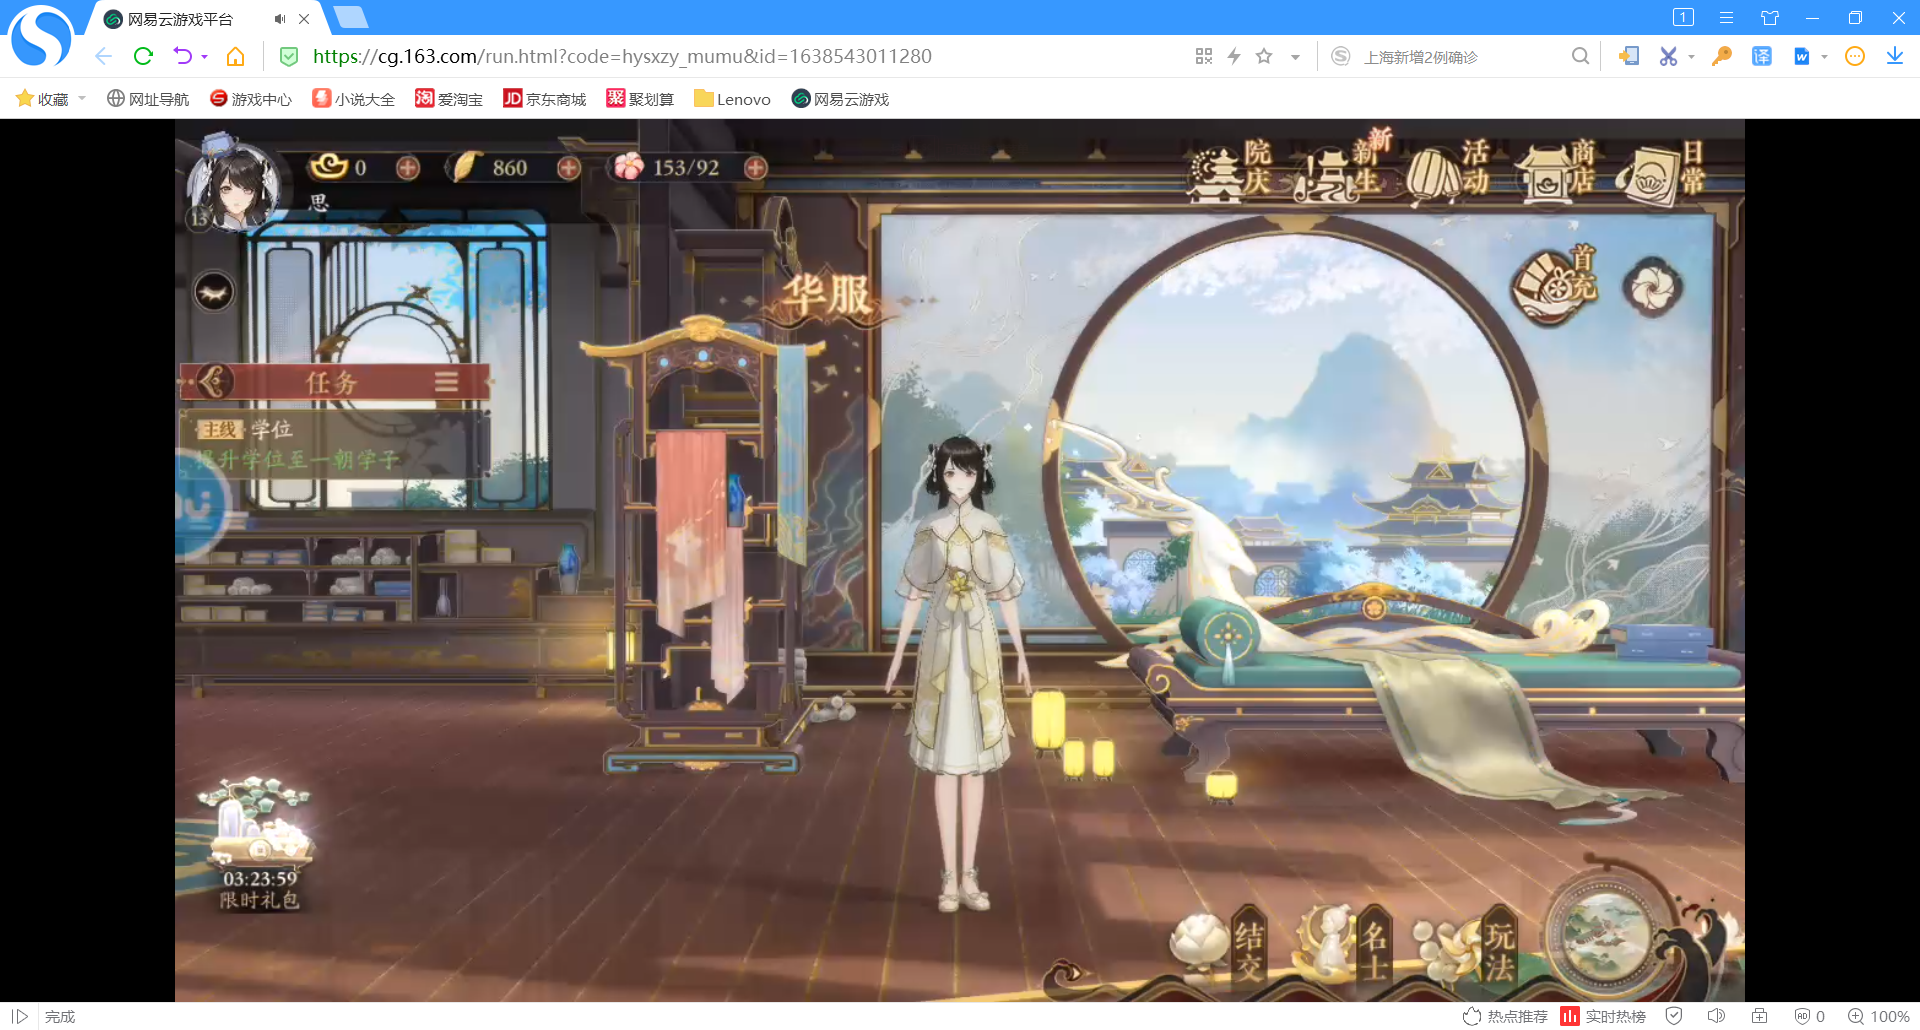Toggle UI visibility with the closed-eye icon
Viewport: 1920px width, 1030px height.
point(214,292)
